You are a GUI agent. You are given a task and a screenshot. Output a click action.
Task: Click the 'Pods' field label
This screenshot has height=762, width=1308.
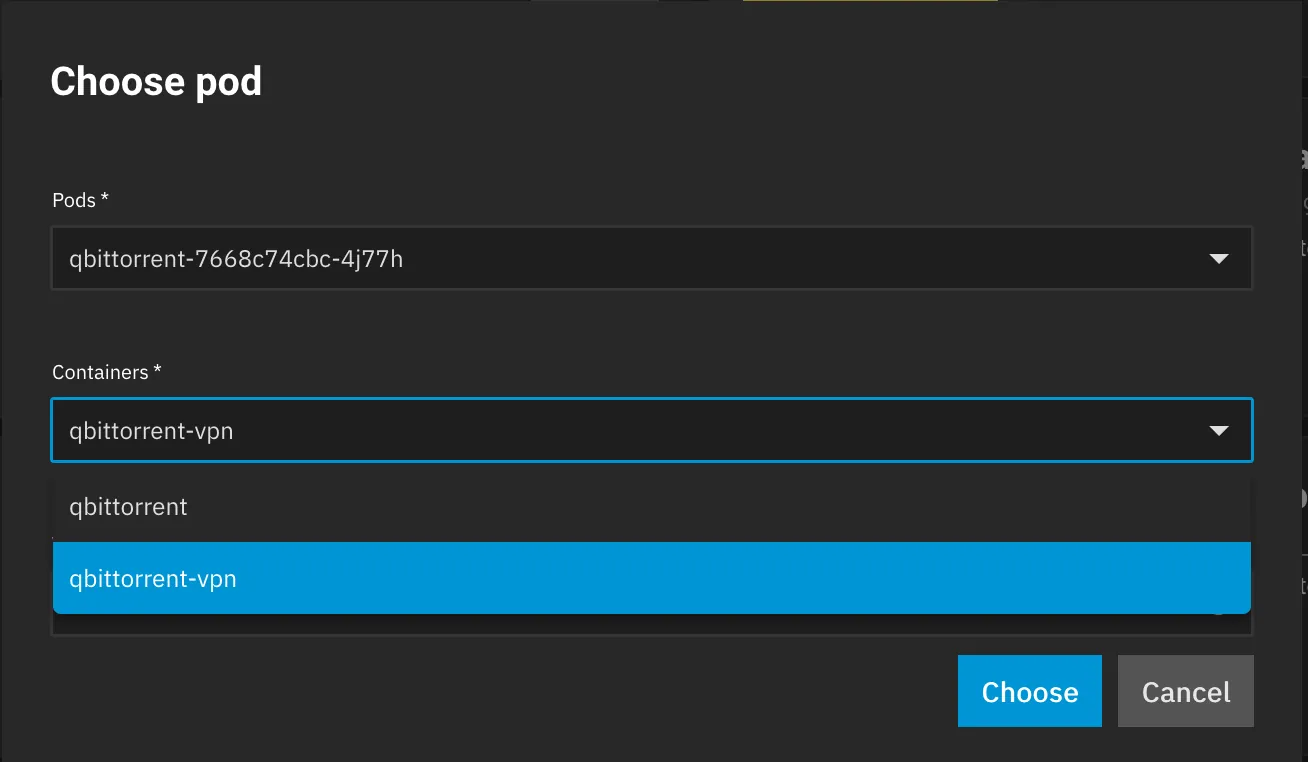(74, 200)
